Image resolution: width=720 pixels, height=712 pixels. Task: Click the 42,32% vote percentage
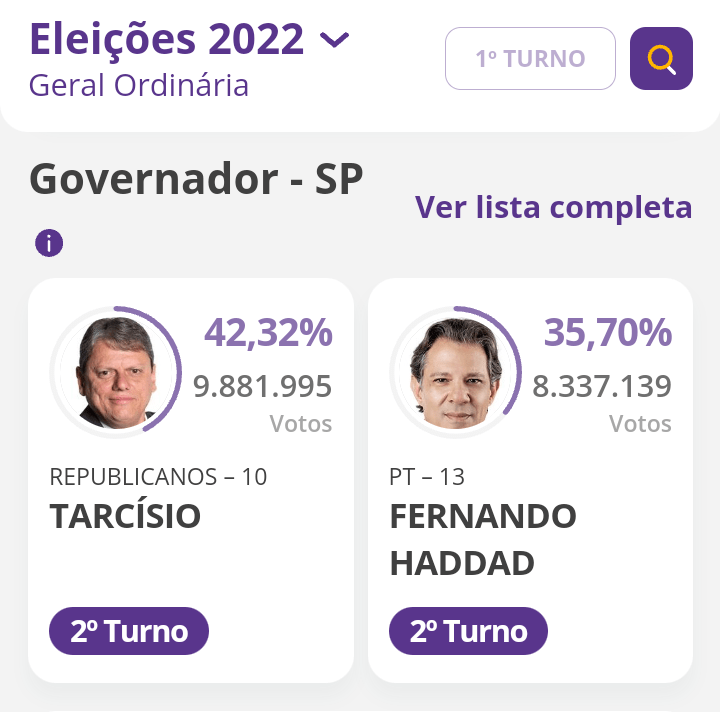(268, 333)
